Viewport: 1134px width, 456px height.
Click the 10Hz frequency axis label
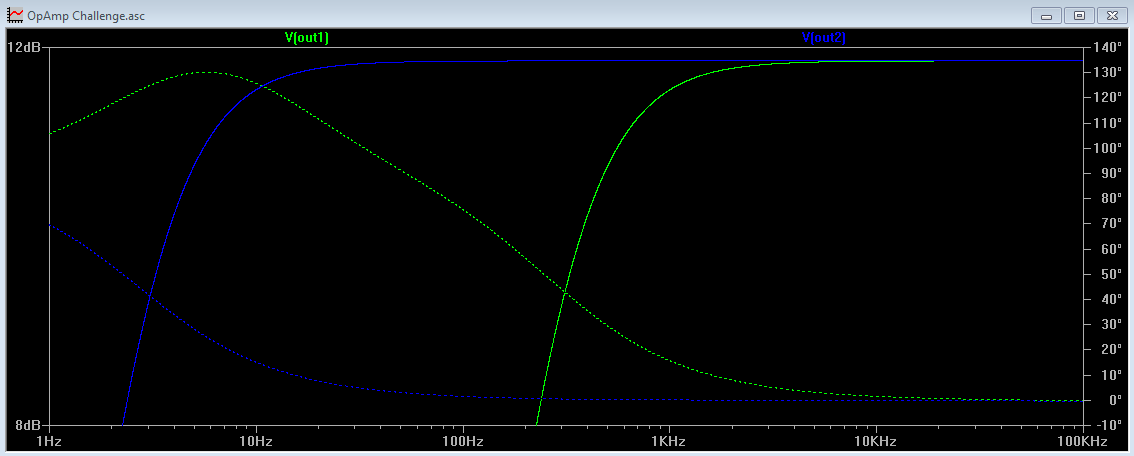(x=255, y=440)
